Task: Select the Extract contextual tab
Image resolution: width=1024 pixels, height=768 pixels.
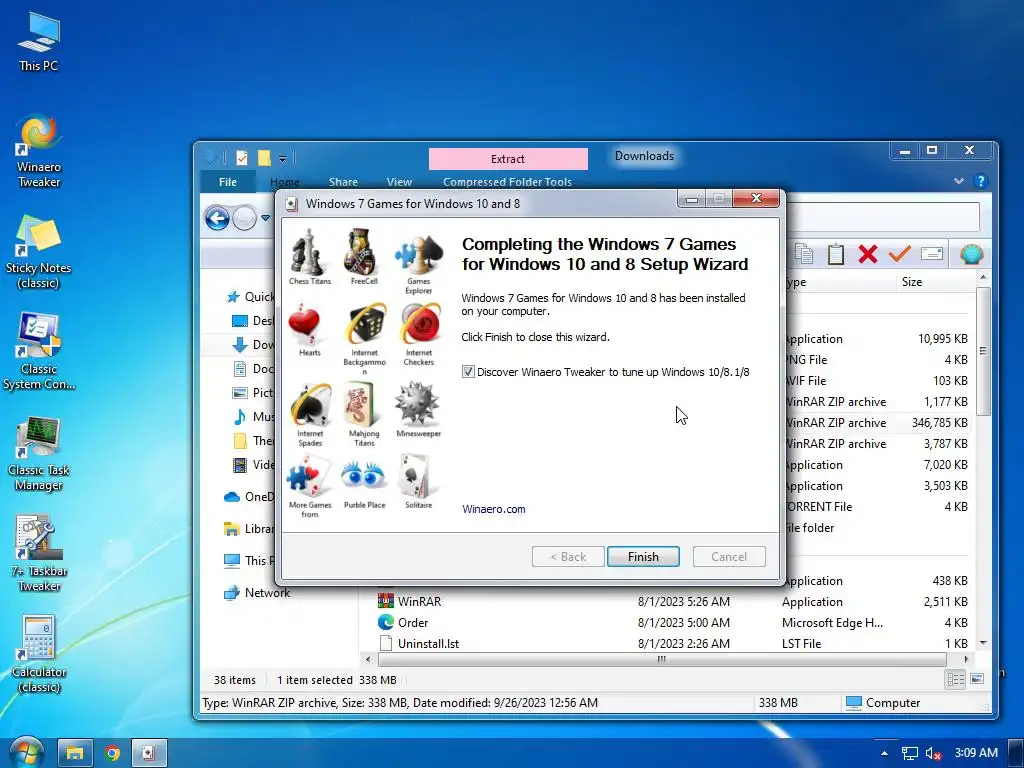Action: [508, 159]
